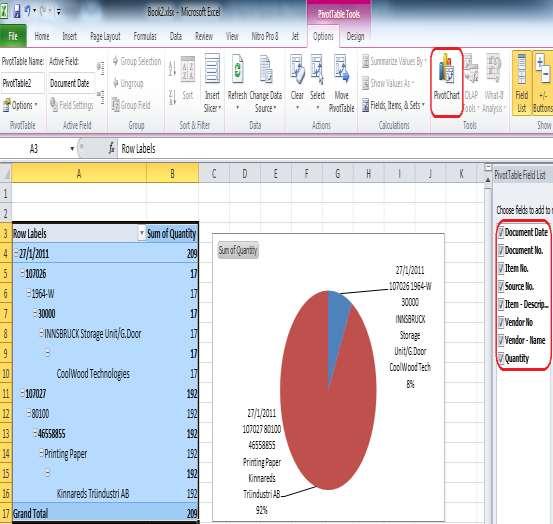This screenshot has height=524, width=553.
Task: Click the formula bar showing Row Labels
Action: pos(335,148)
